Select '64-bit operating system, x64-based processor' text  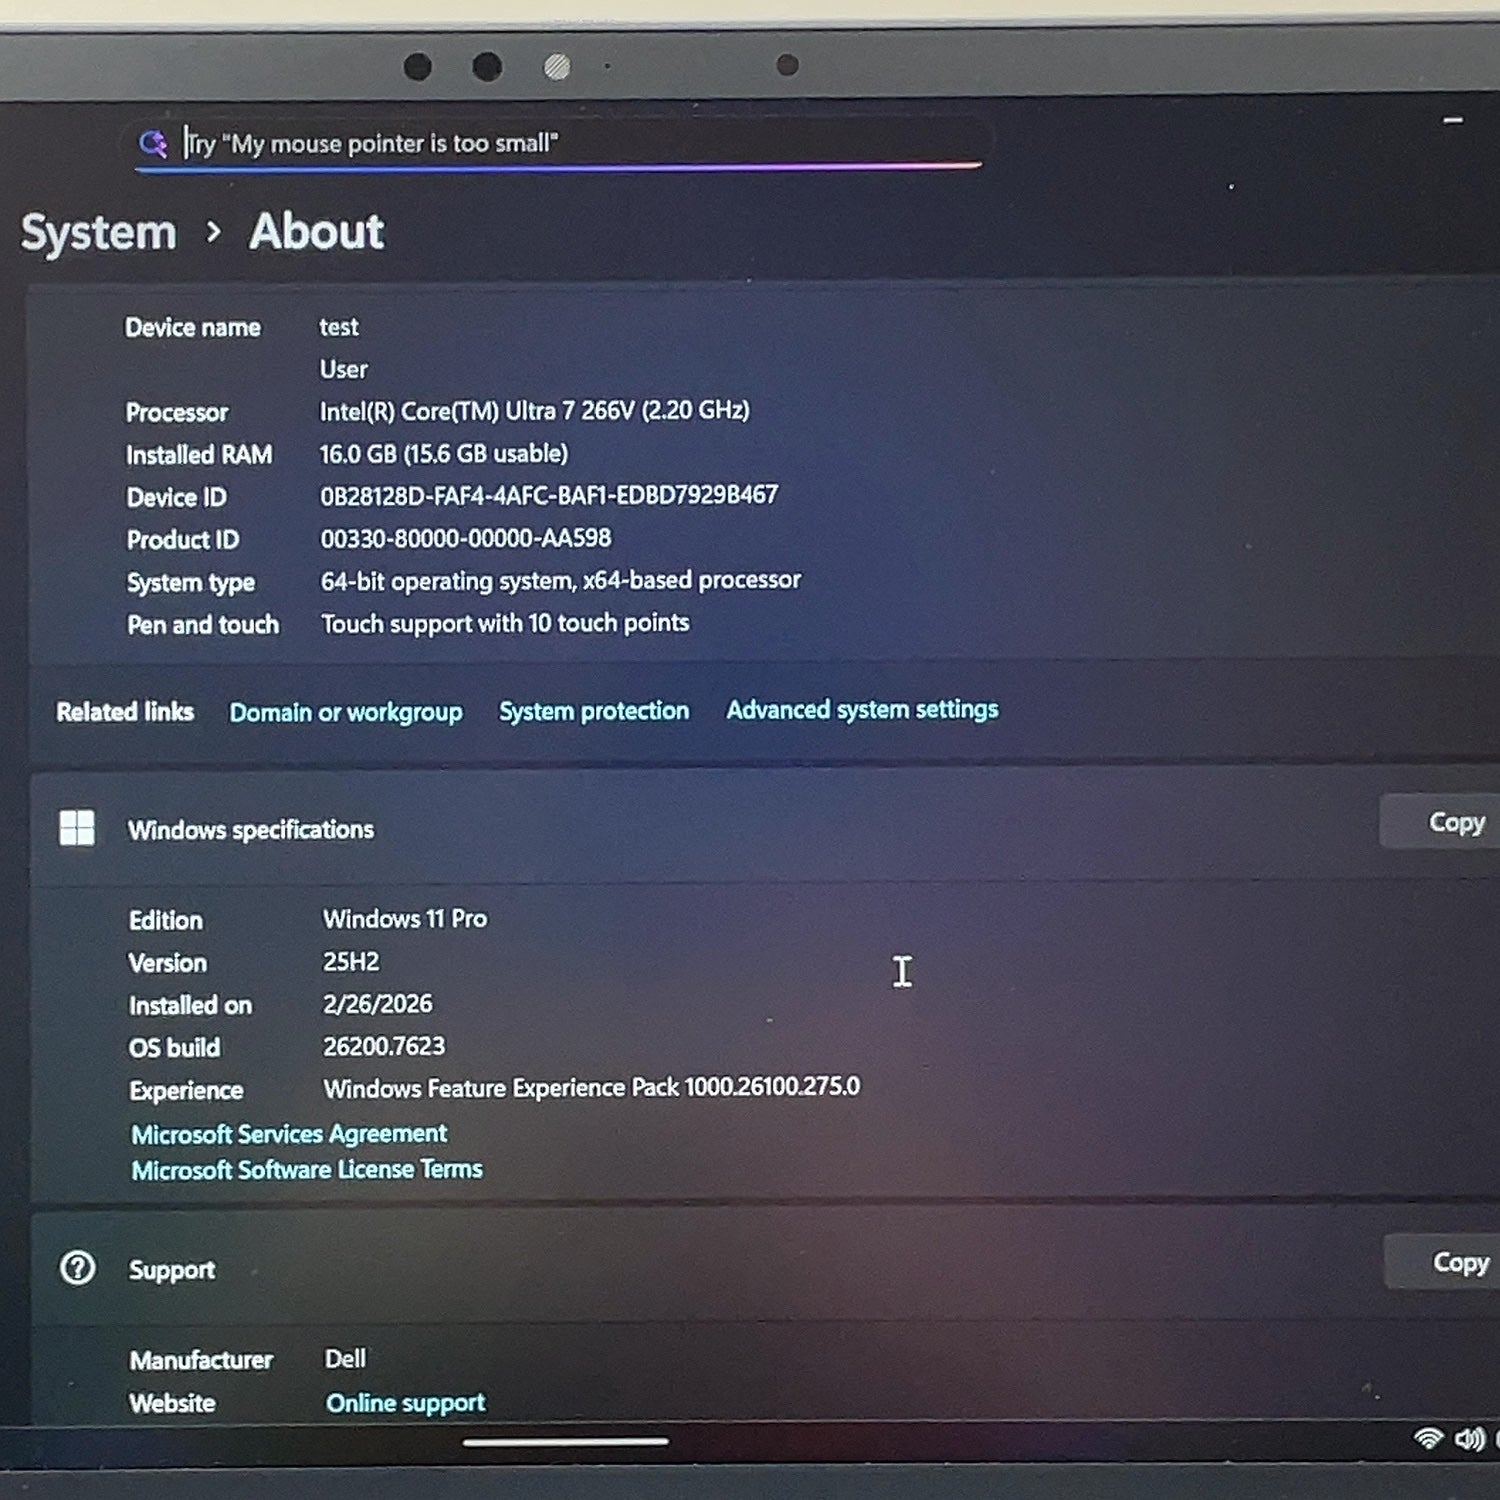[561, 581]
